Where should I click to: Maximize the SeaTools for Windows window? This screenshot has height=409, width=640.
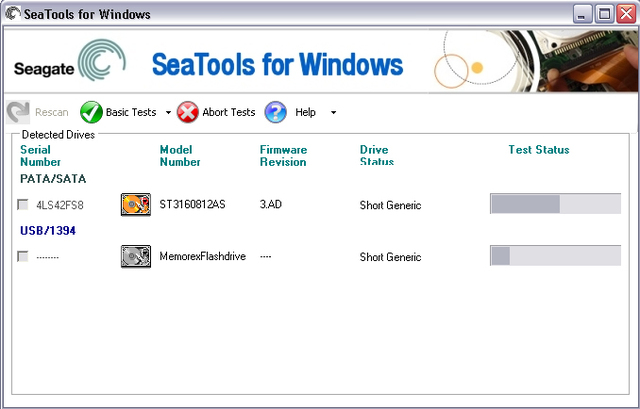click(x=604, y=14)
